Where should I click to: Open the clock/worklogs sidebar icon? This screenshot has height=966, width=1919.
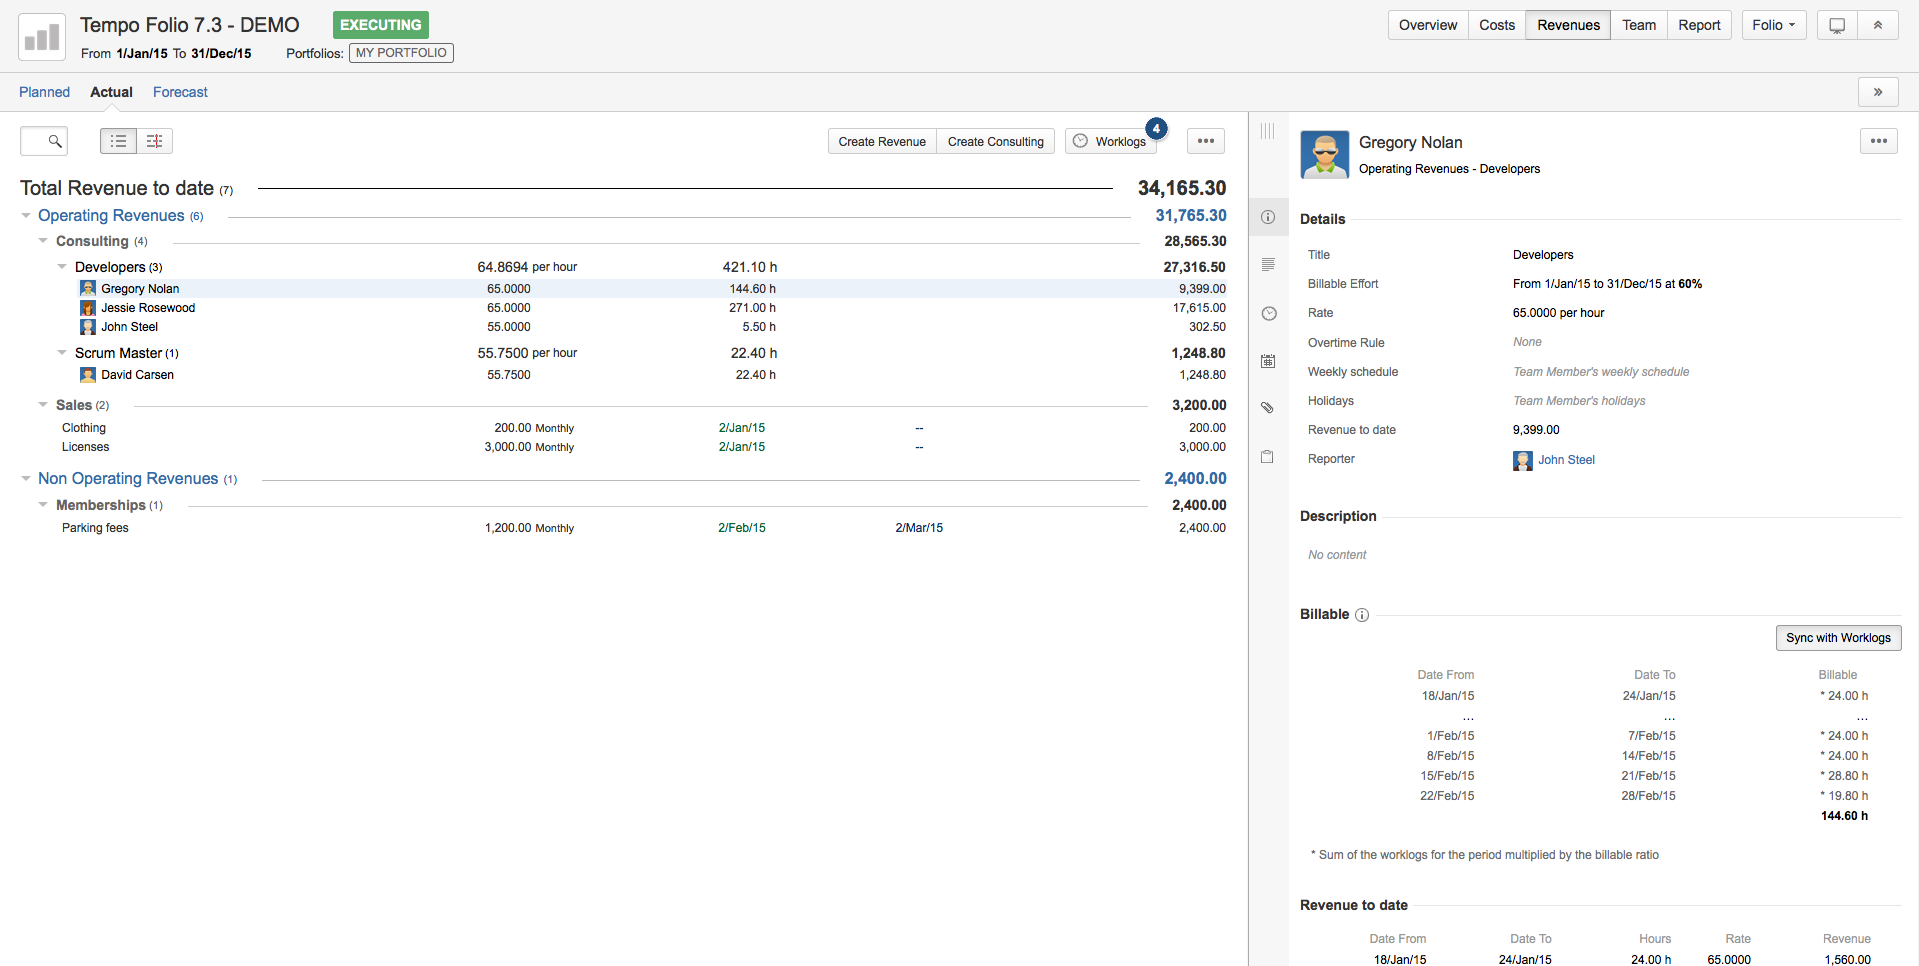pyautogui.click(x=1268, y=313)
